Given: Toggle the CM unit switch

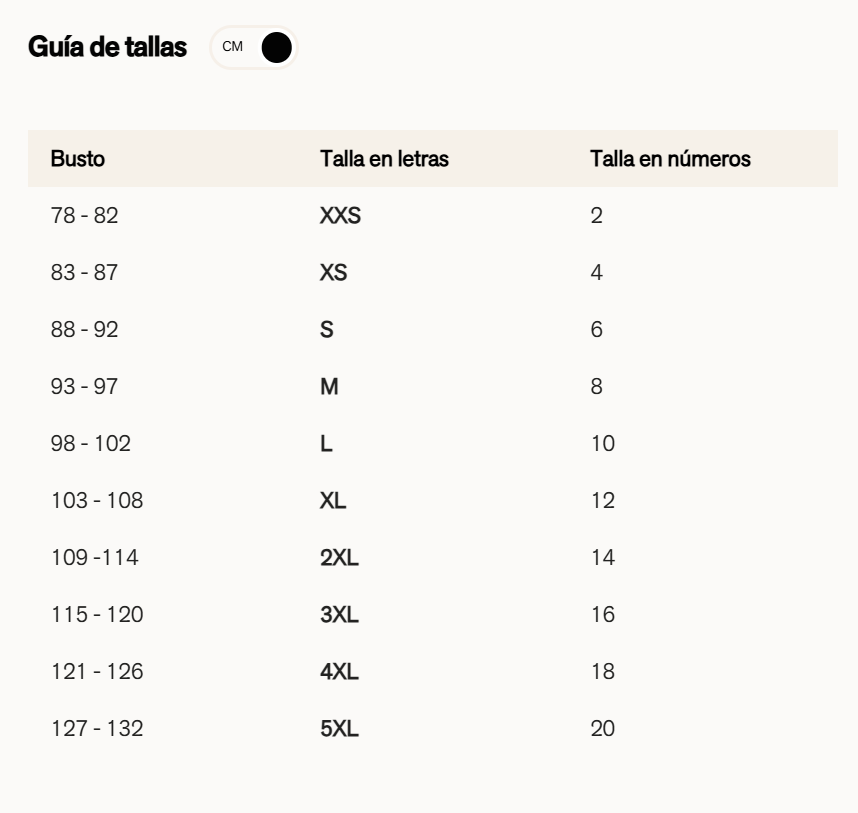Looking at the screenshot, I should [255, 47].
